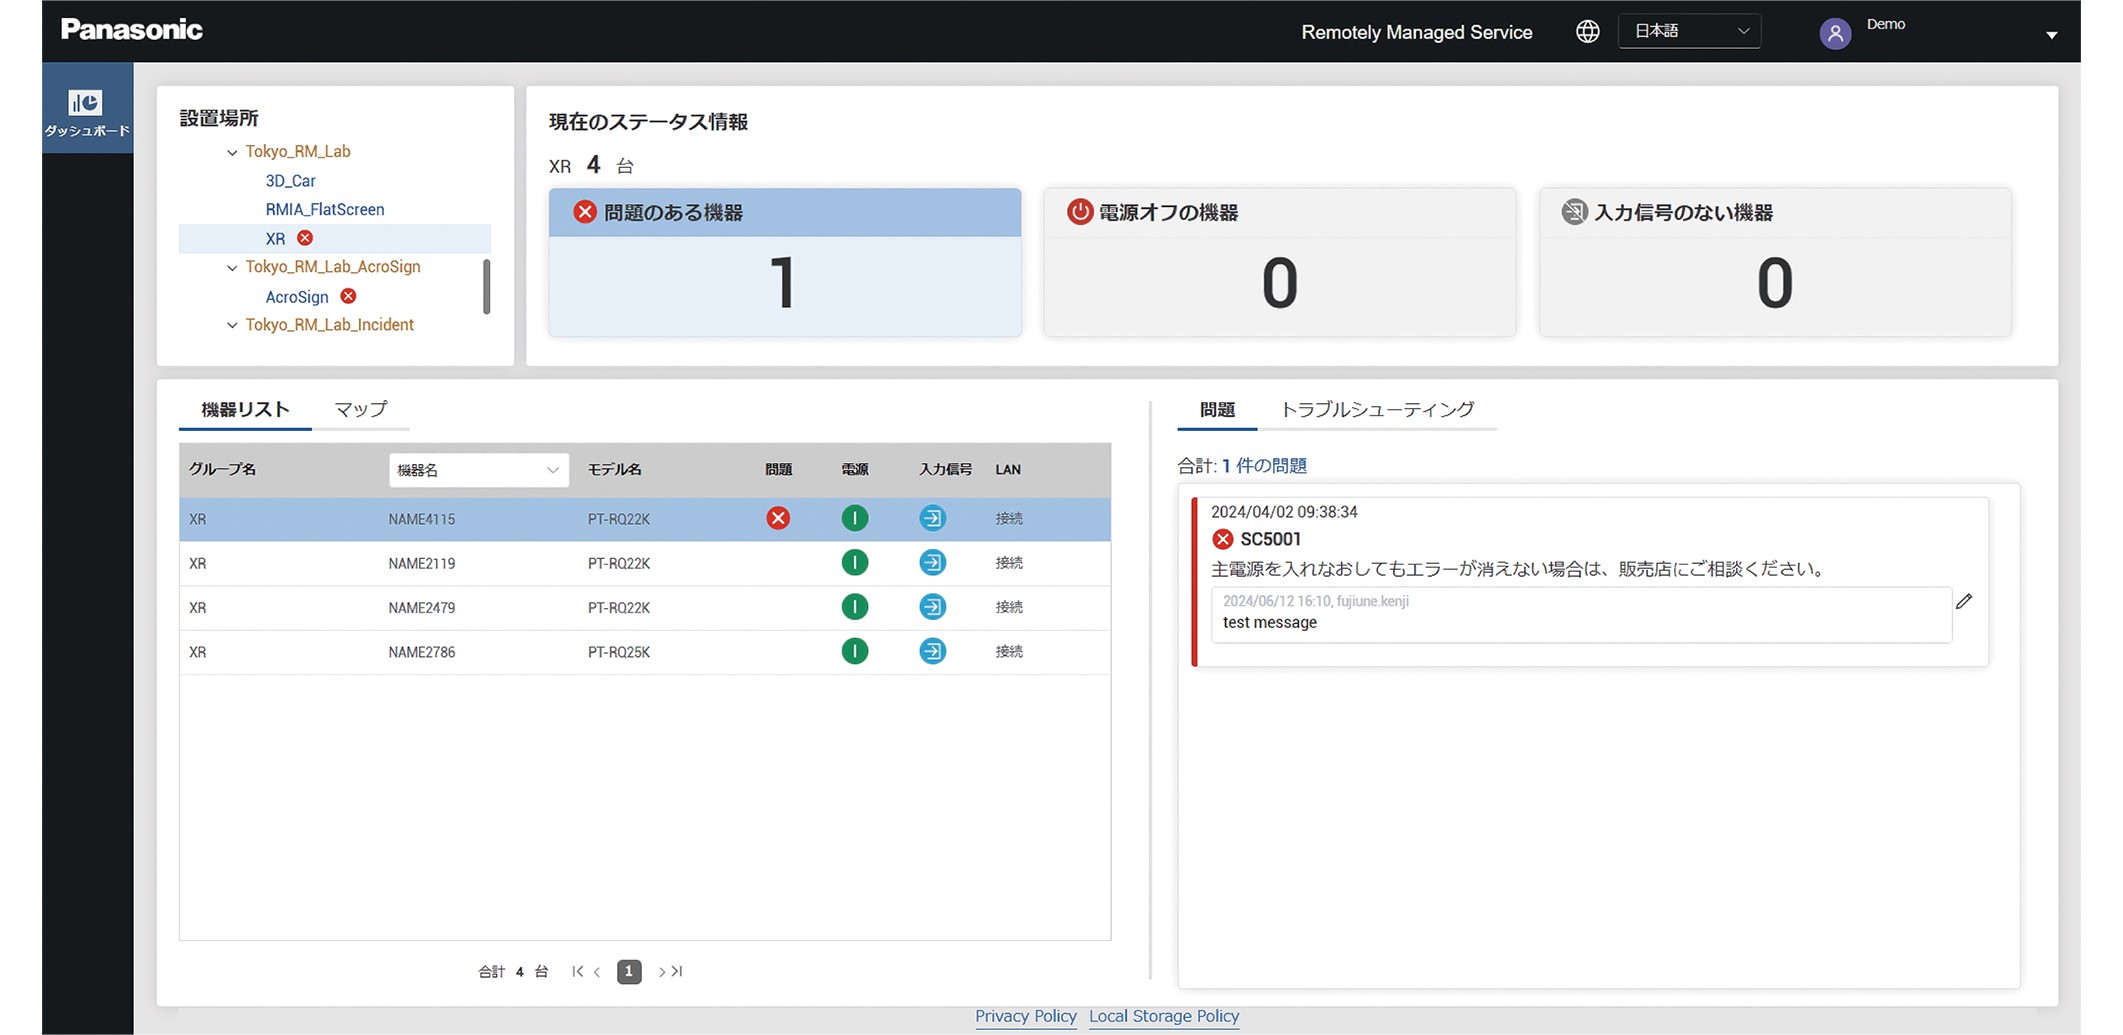Screen dimensions: 2123x1035
Task: Click the red error icon beside AcroSign
Action: click(x=348, y=296)
